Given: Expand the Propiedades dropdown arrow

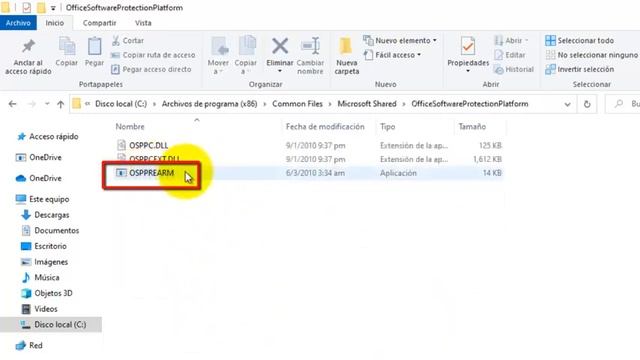Looking at the screenshot, I should (x=468, y=71).
